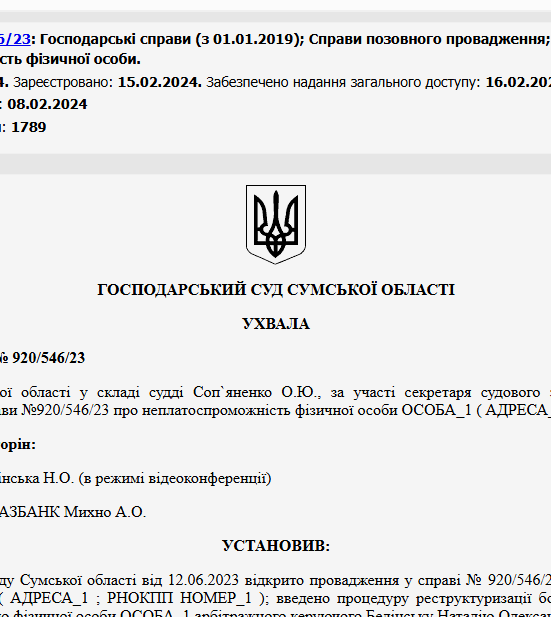
Task: Open the case number link ending in /23
Action: pos(15,39)
